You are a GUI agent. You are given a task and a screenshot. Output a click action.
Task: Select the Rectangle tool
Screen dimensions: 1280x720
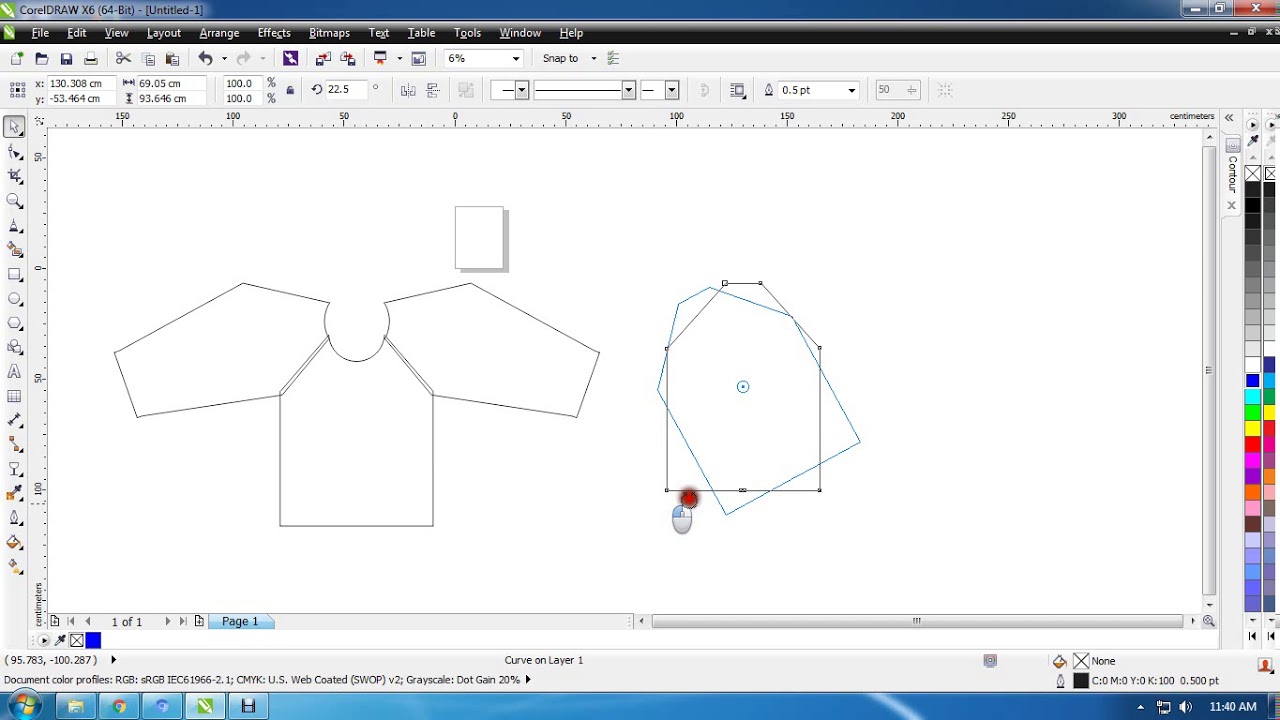[15, 274]
